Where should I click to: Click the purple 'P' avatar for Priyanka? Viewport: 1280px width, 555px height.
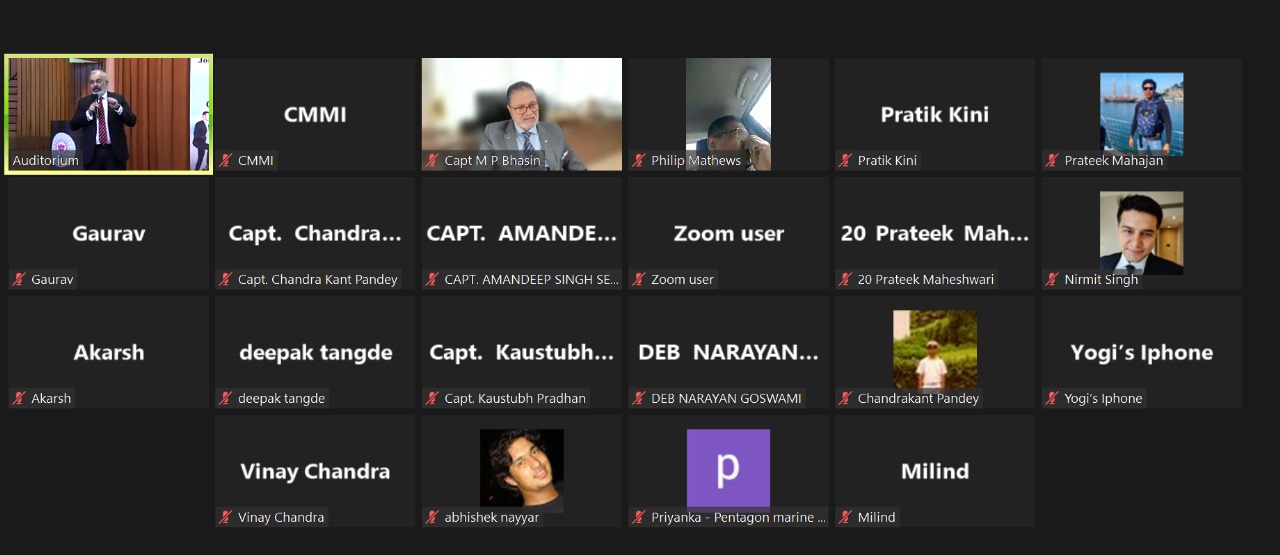[728, 468]
